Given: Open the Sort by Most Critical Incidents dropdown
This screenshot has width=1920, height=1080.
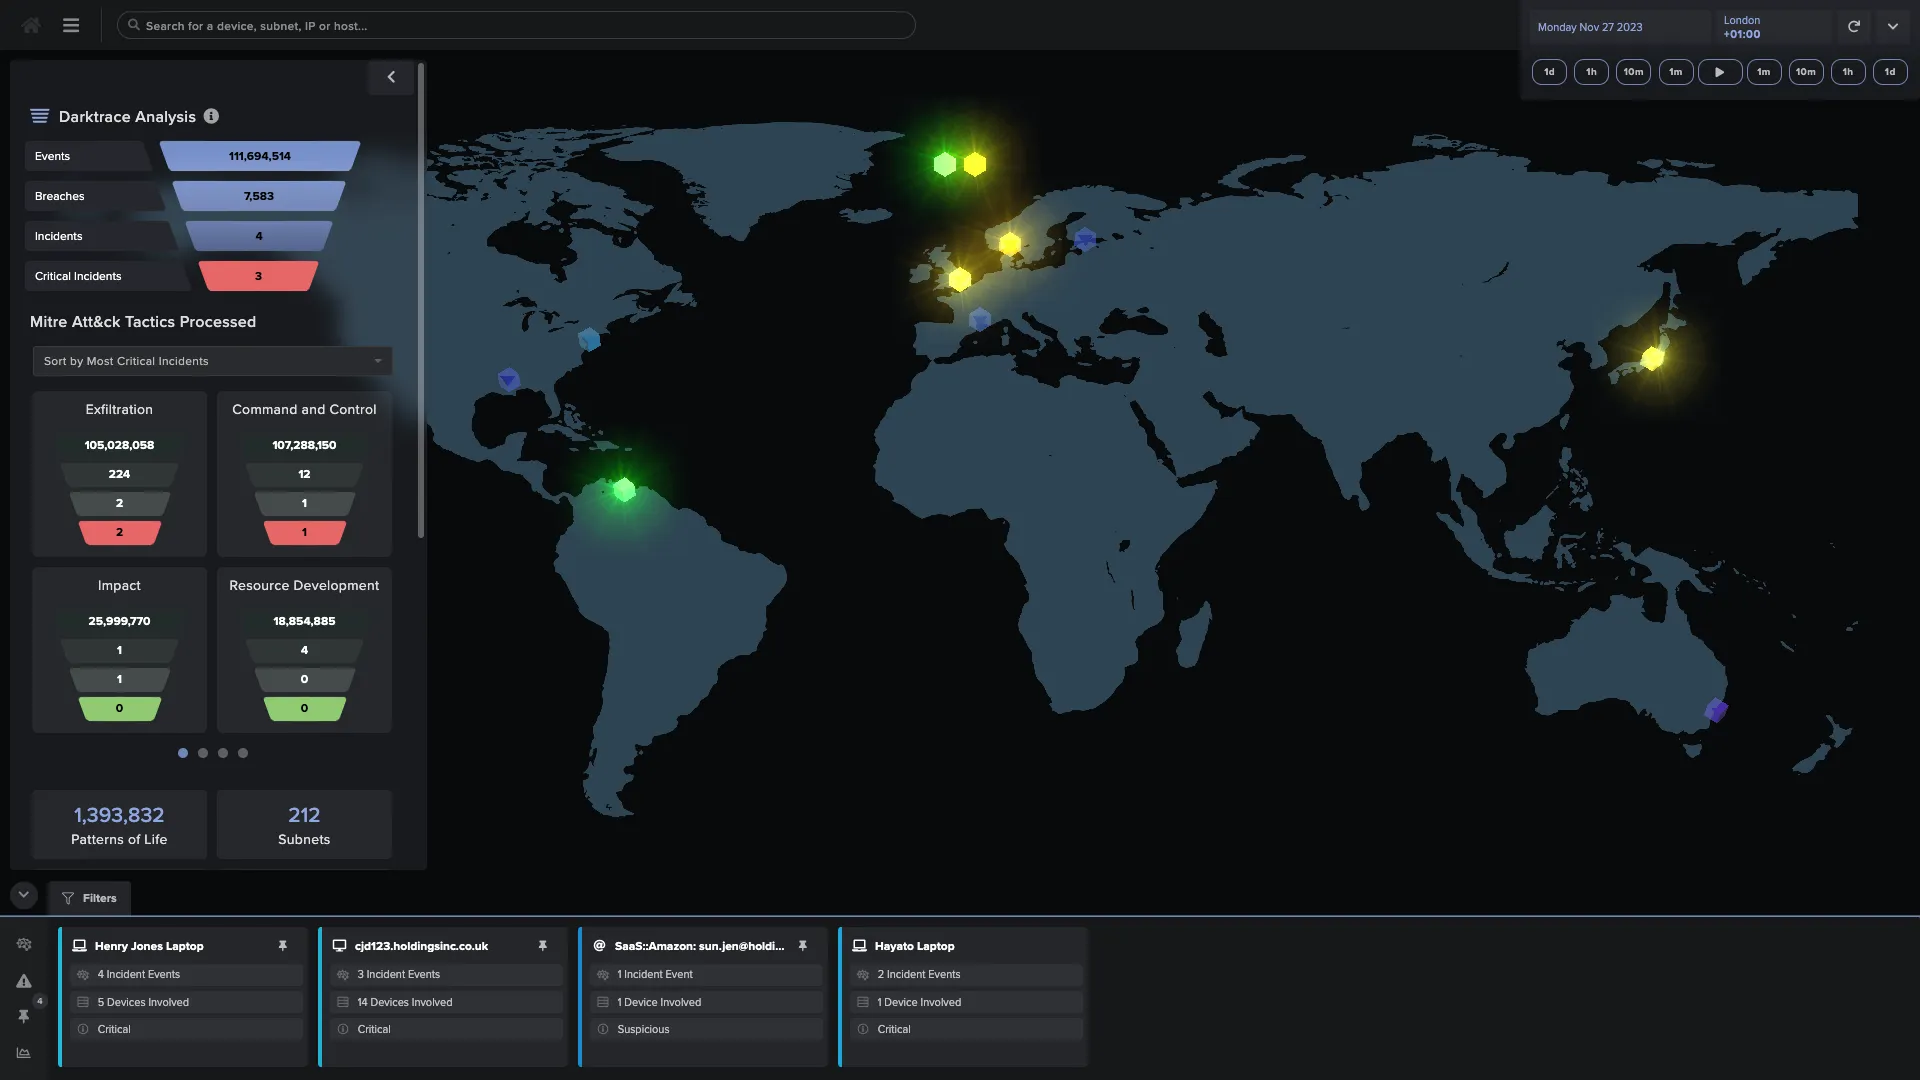Looking at the screenshot, I should [211, 361].
